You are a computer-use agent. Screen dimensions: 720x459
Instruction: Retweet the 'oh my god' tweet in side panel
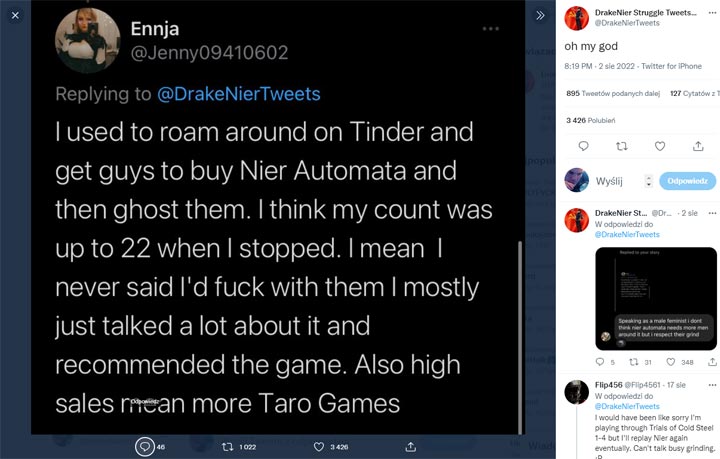[x=620, y=145]
